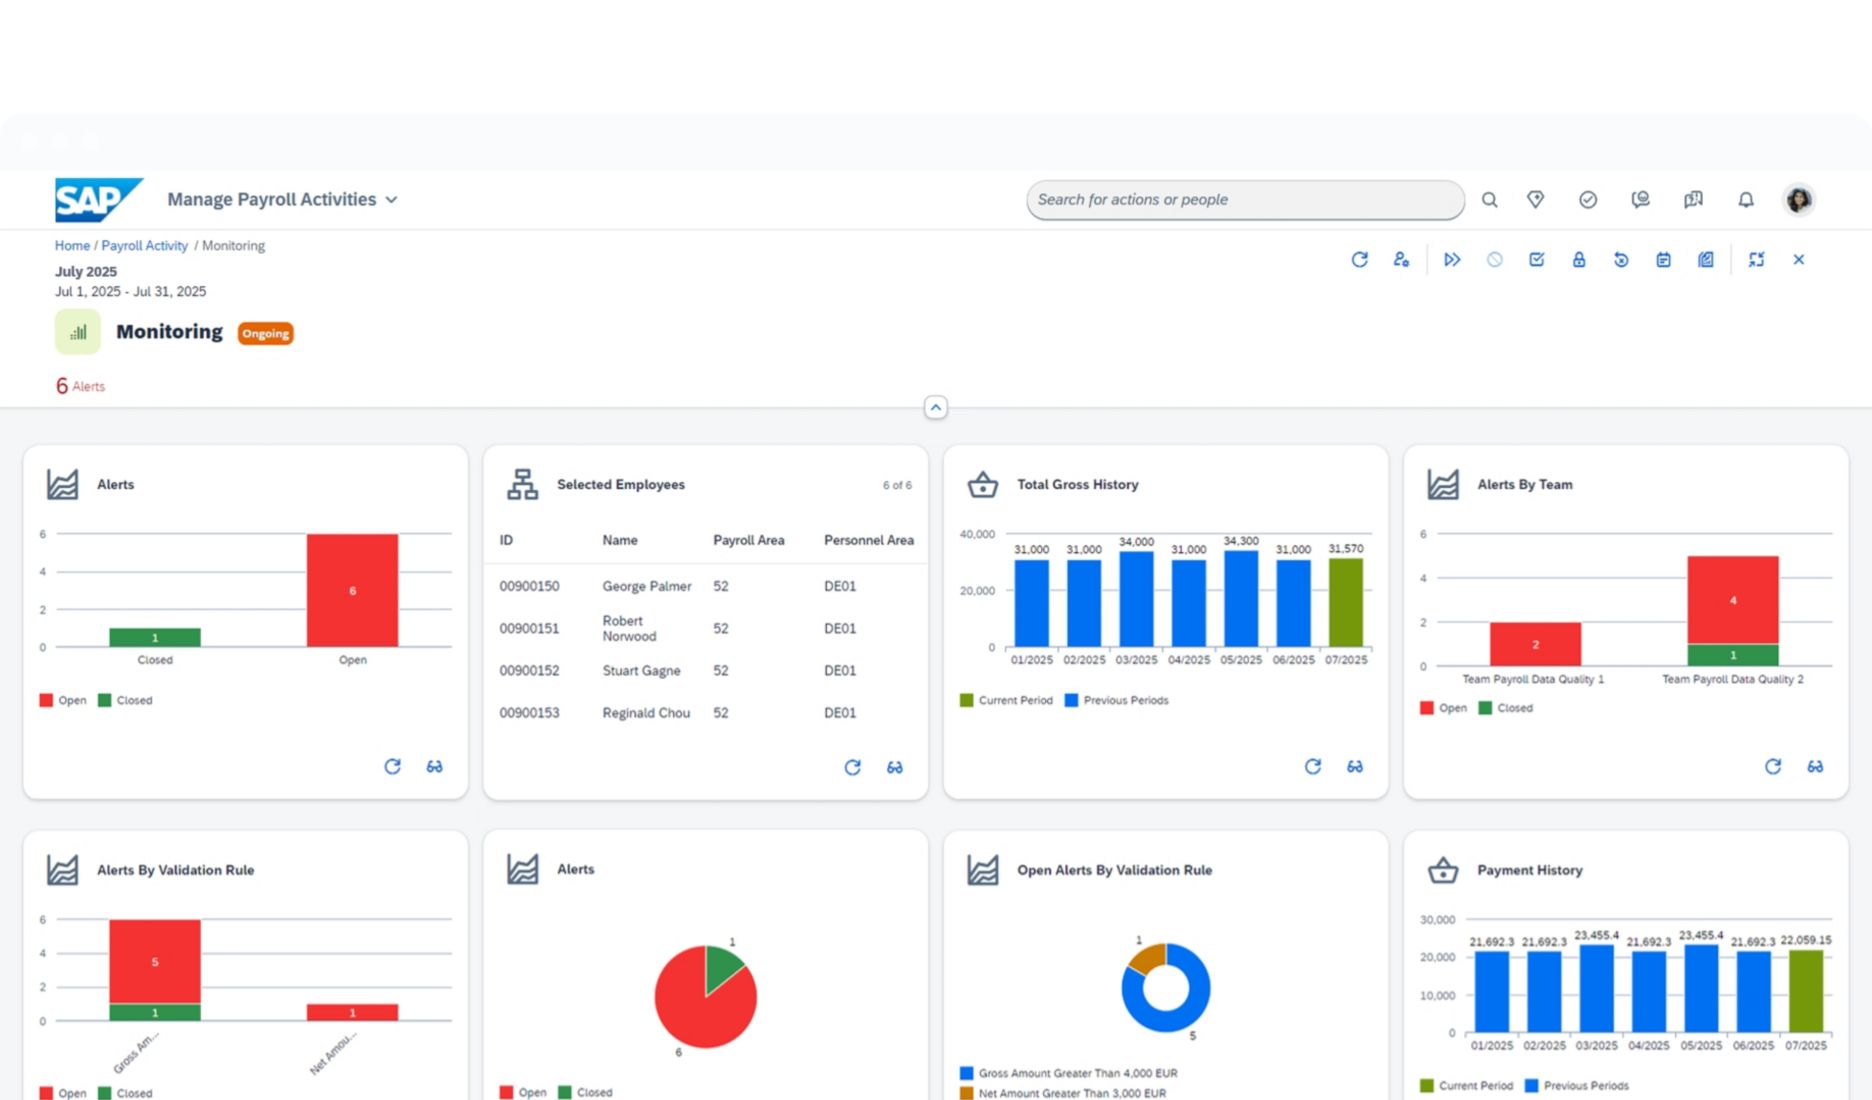The width and height of the screenshot is (1872, 1100).
Task: Refresh the Alerts card
Action: [x=393, y=766]
